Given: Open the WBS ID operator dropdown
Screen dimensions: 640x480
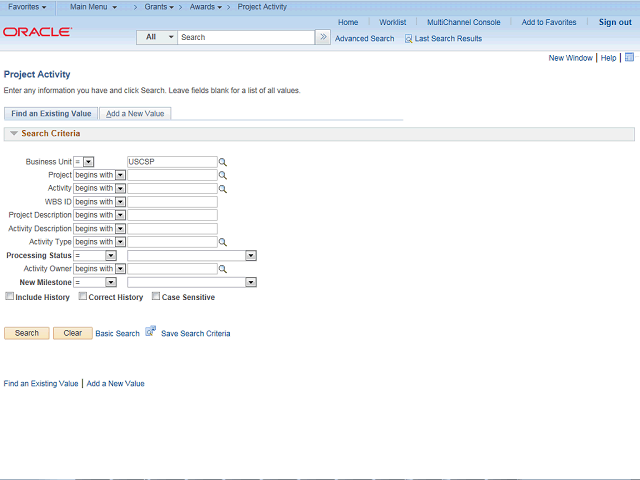Looking at the screenshot, I should pyautogui.click(x=99, y=202).
